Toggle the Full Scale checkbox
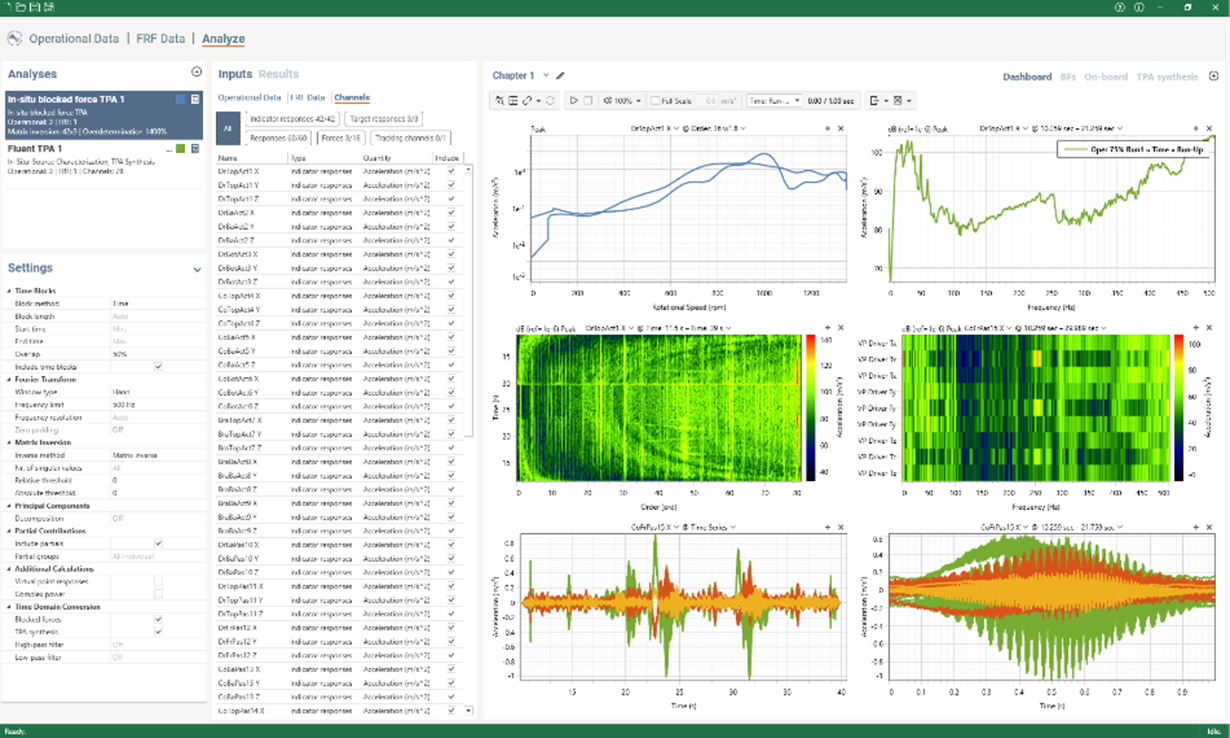Image resolution: width=1230 pixels, height=738 pixels. pyautogui.click(x=655, y=101)
